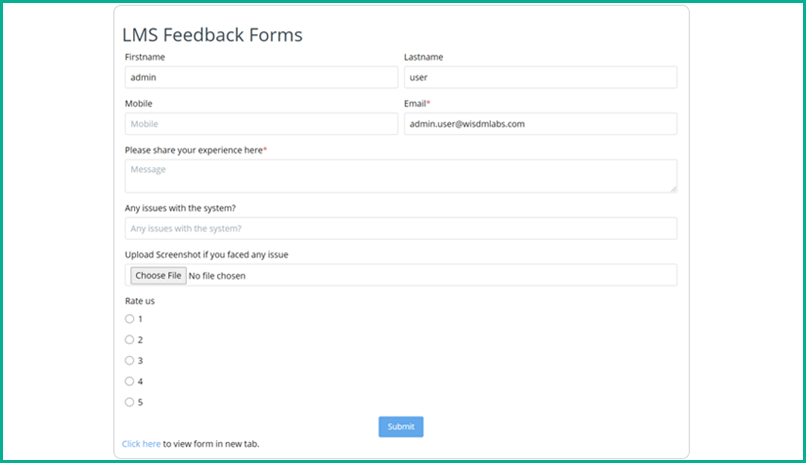Rate the system 5 via radio button
Image resolution: width=806 pixels, height=463 pixels.
pos(129,402)
